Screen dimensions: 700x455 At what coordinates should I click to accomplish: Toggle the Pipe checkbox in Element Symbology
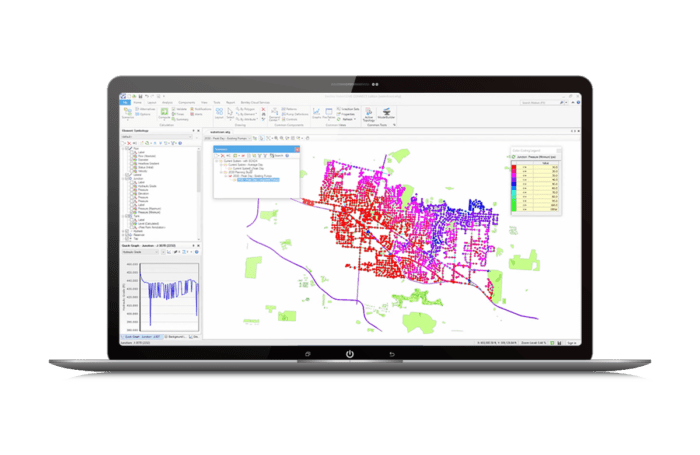(x=127, y=148)
